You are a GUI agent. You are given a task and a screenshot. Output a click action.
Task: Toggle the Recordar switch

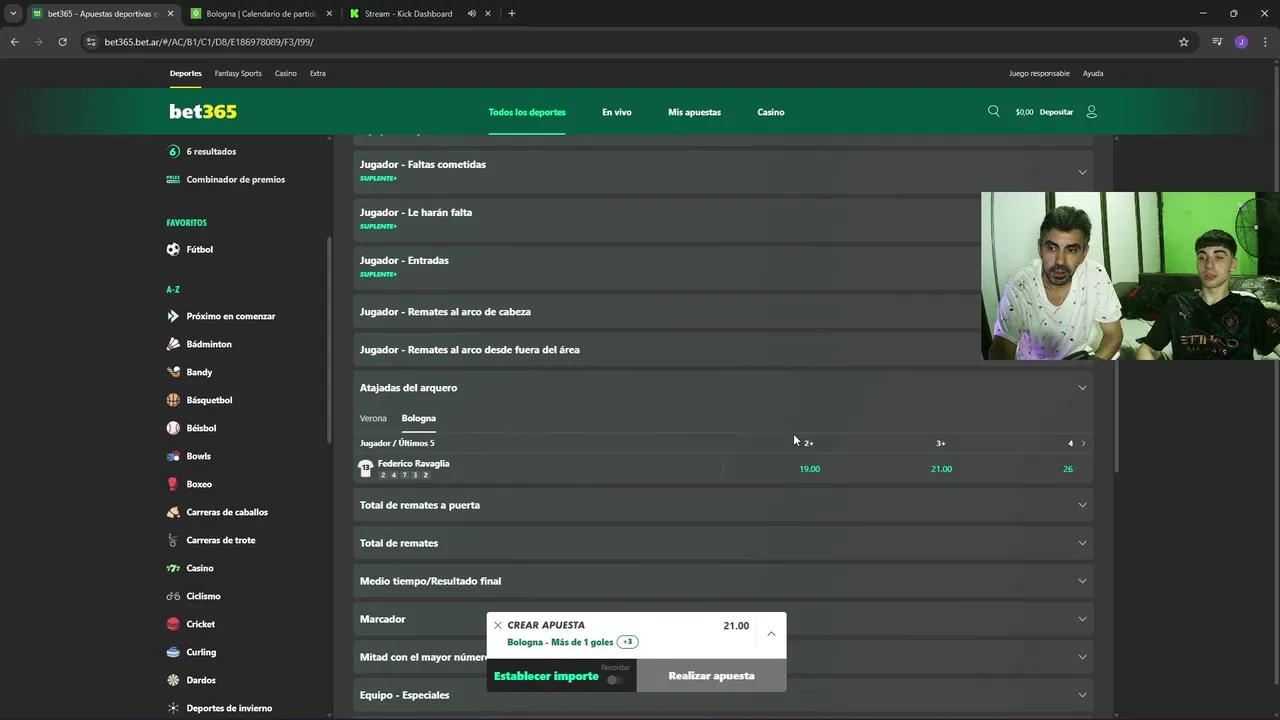pos(615,680)
